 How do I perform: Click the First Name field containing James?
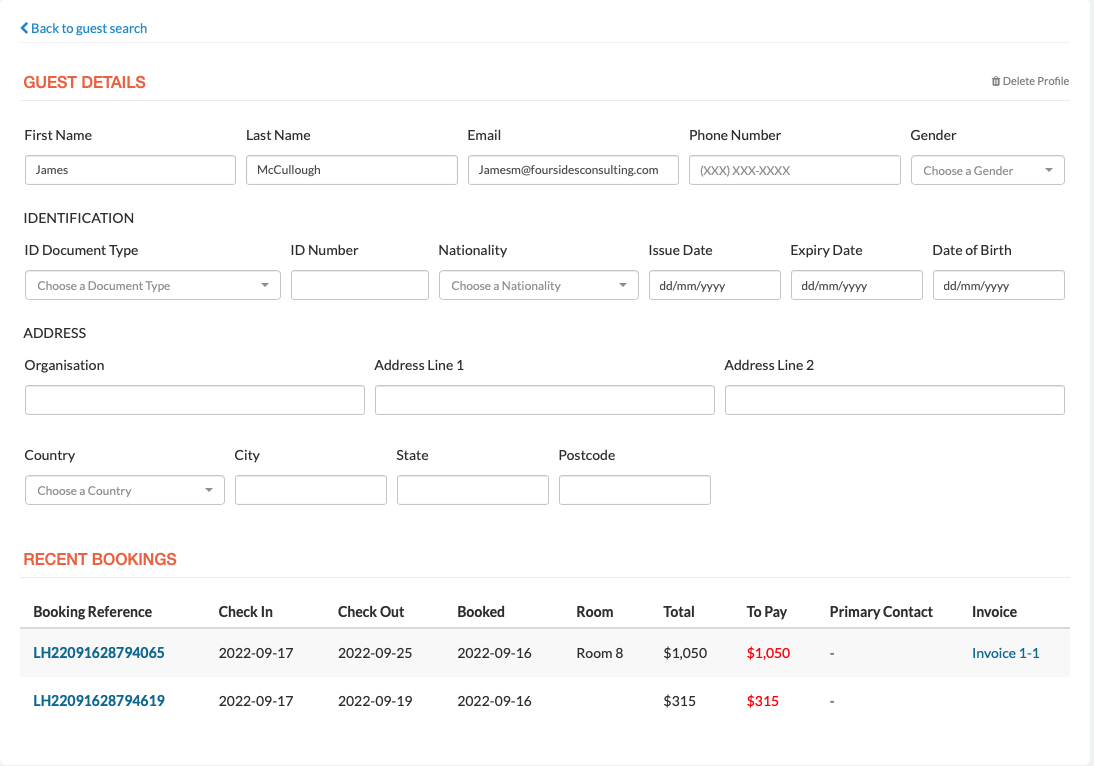(x=130, y=170)
